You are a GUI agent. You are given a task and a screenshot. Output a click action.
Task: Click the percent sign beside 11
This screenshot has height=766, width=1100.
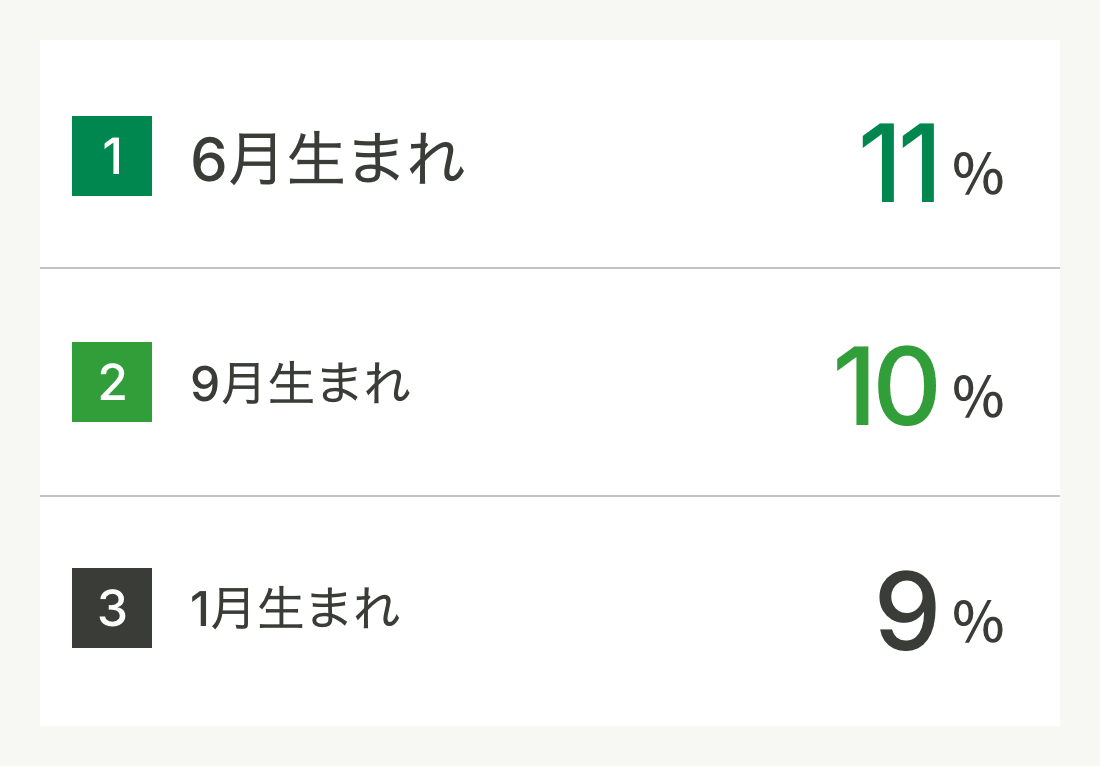978,174
